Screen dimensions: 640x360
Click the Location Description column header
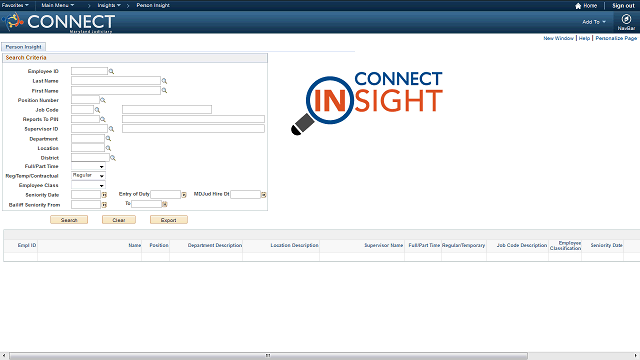point(294,245)
